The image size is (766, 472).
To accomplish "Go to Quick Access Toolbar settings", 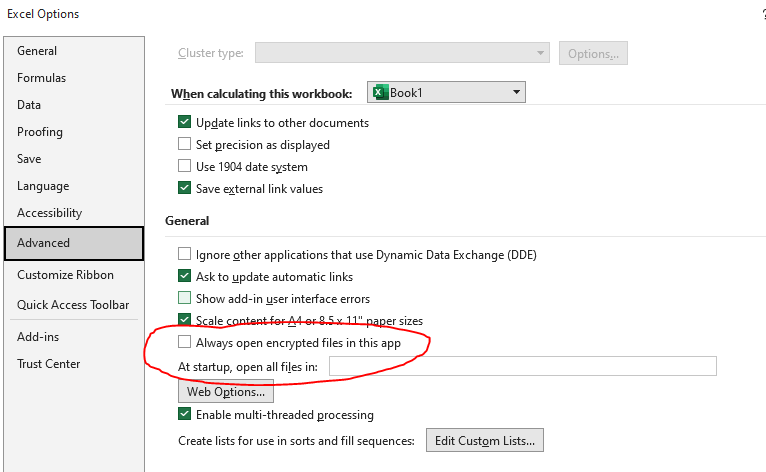I will pos(73,305).
